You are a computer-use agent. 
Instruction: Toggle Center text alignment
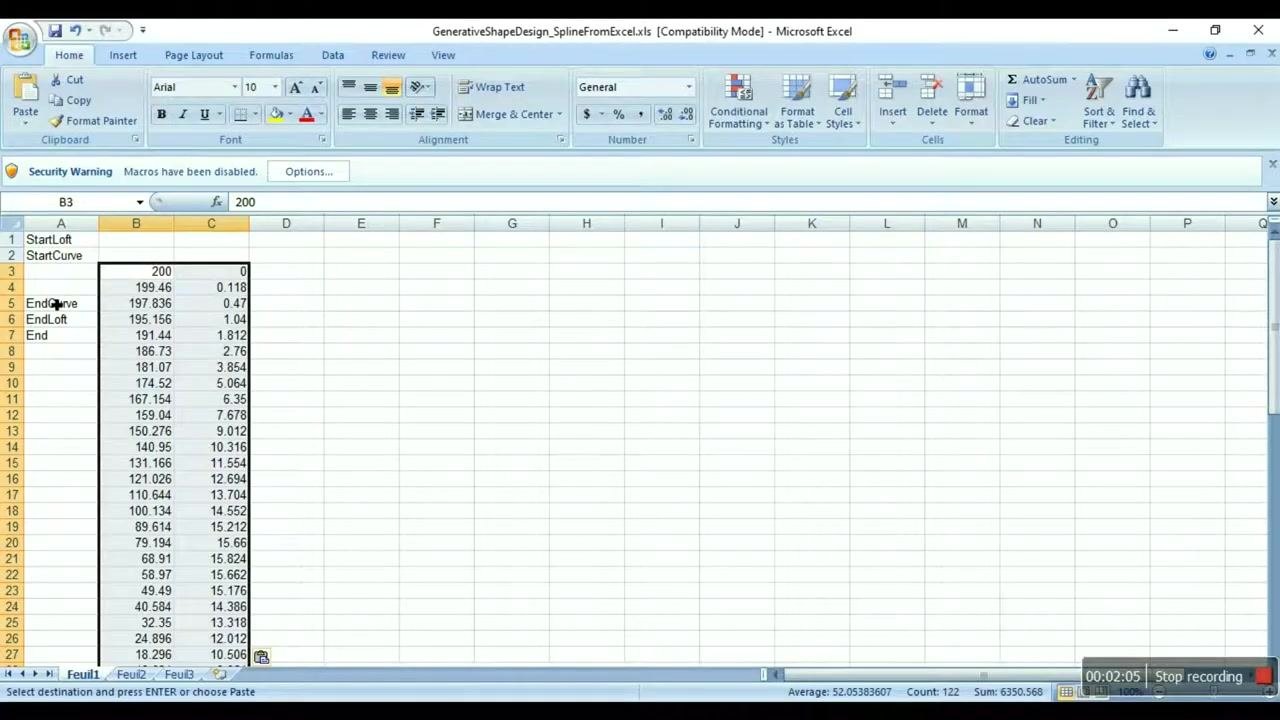click(x=370, y=114)
